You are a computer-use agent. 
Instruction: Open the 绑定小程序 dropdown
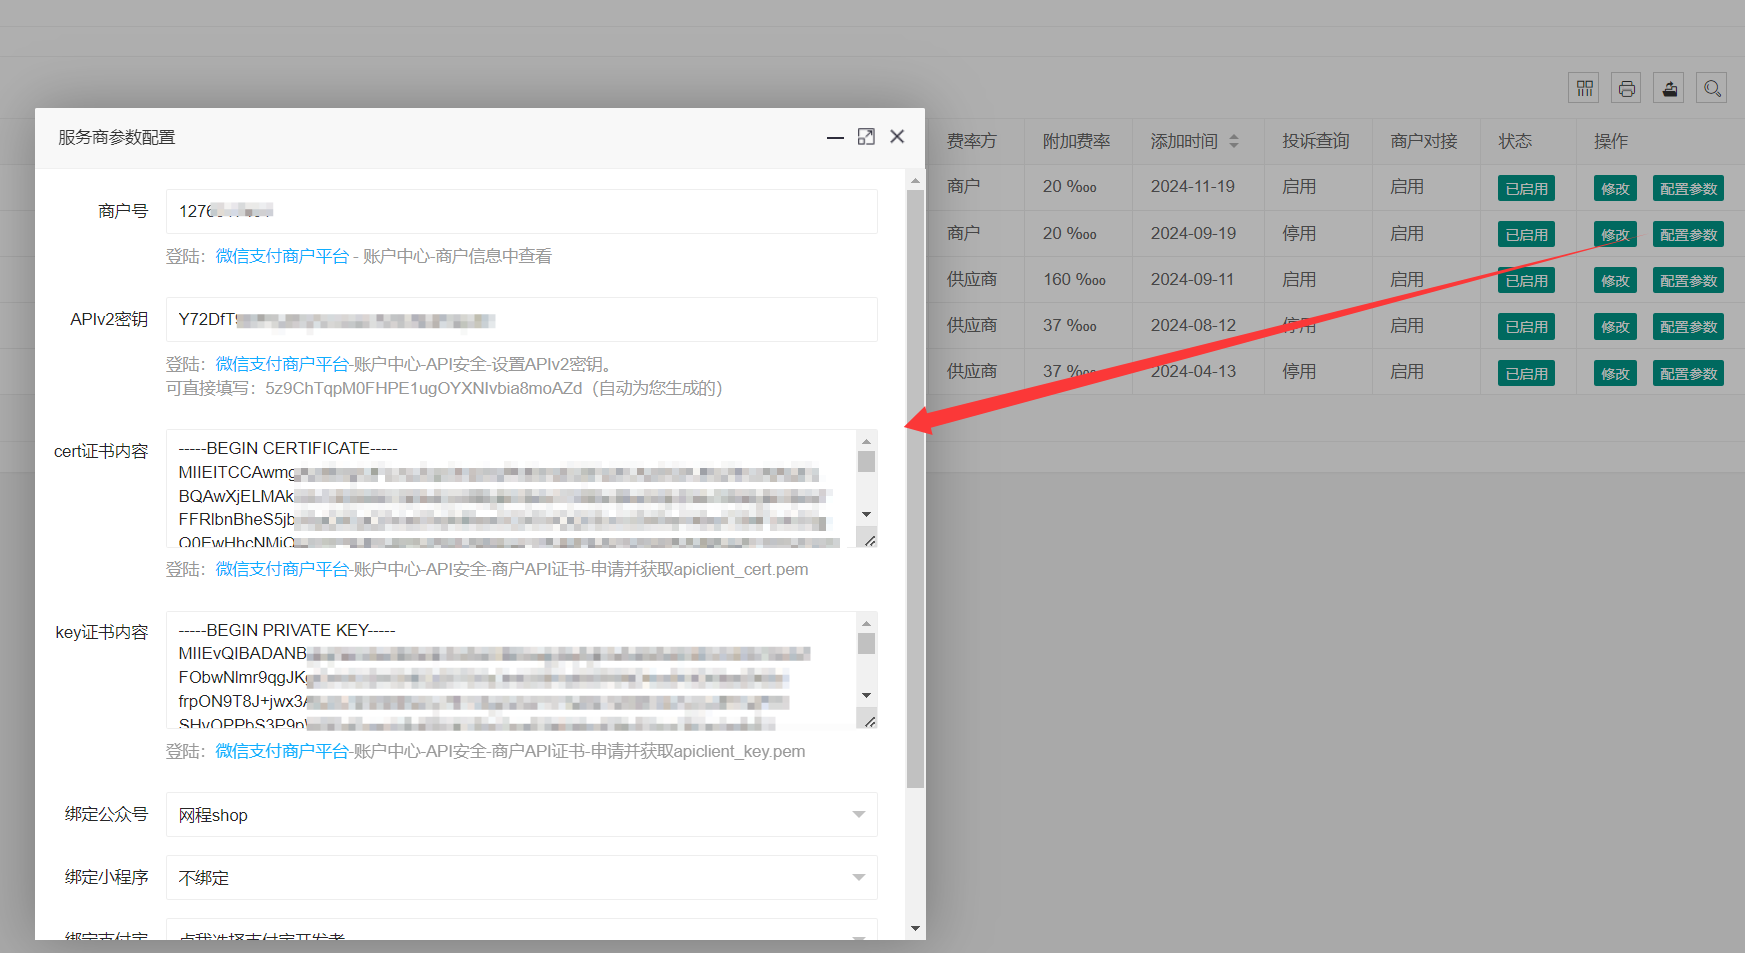coord(521,877)
